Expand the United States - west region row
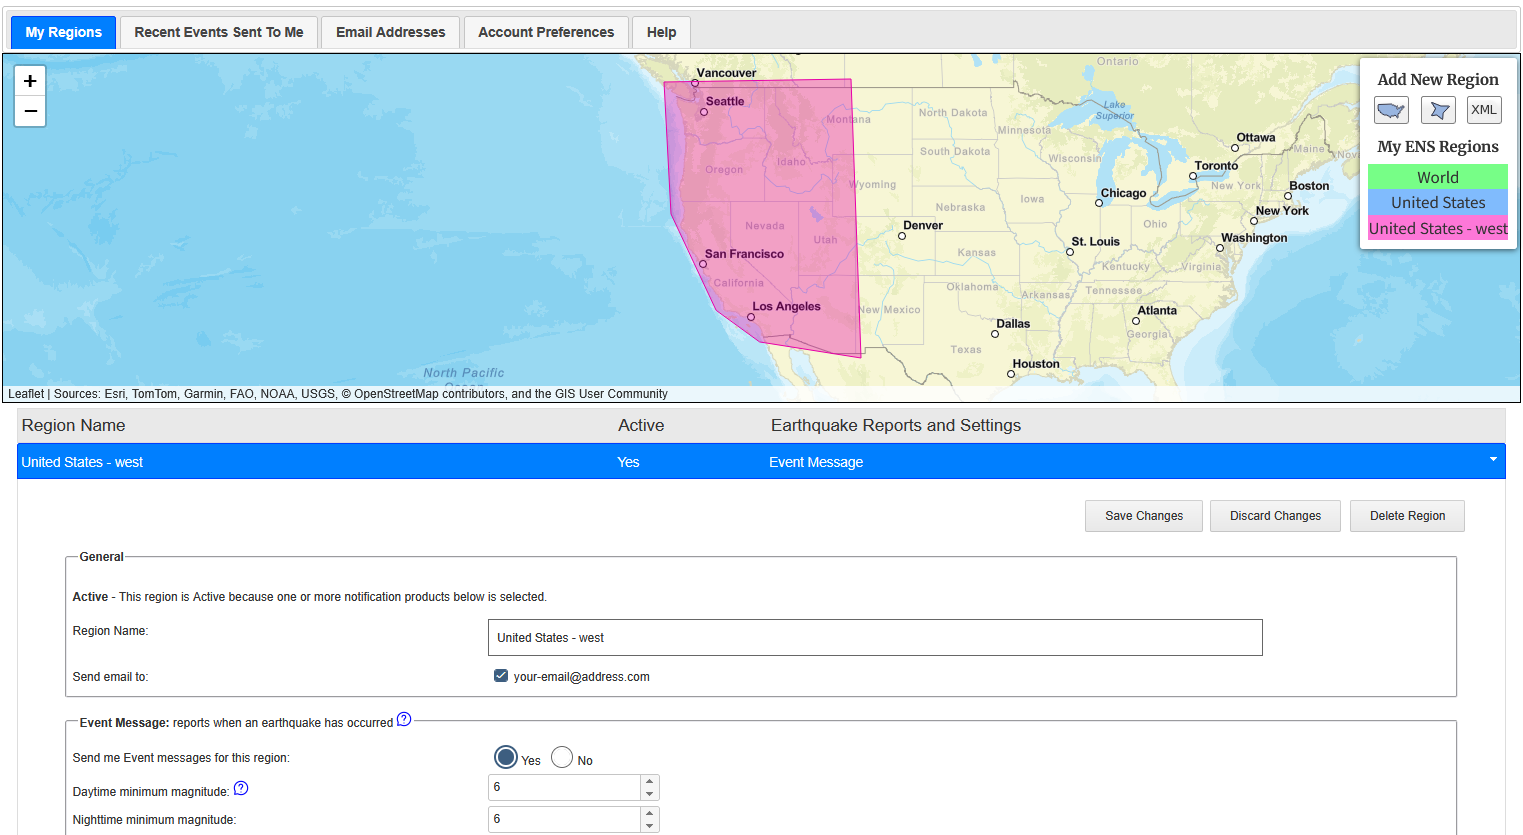Image resolution: width=1523 pixels, height=835 pixels. coord(1495,461)
